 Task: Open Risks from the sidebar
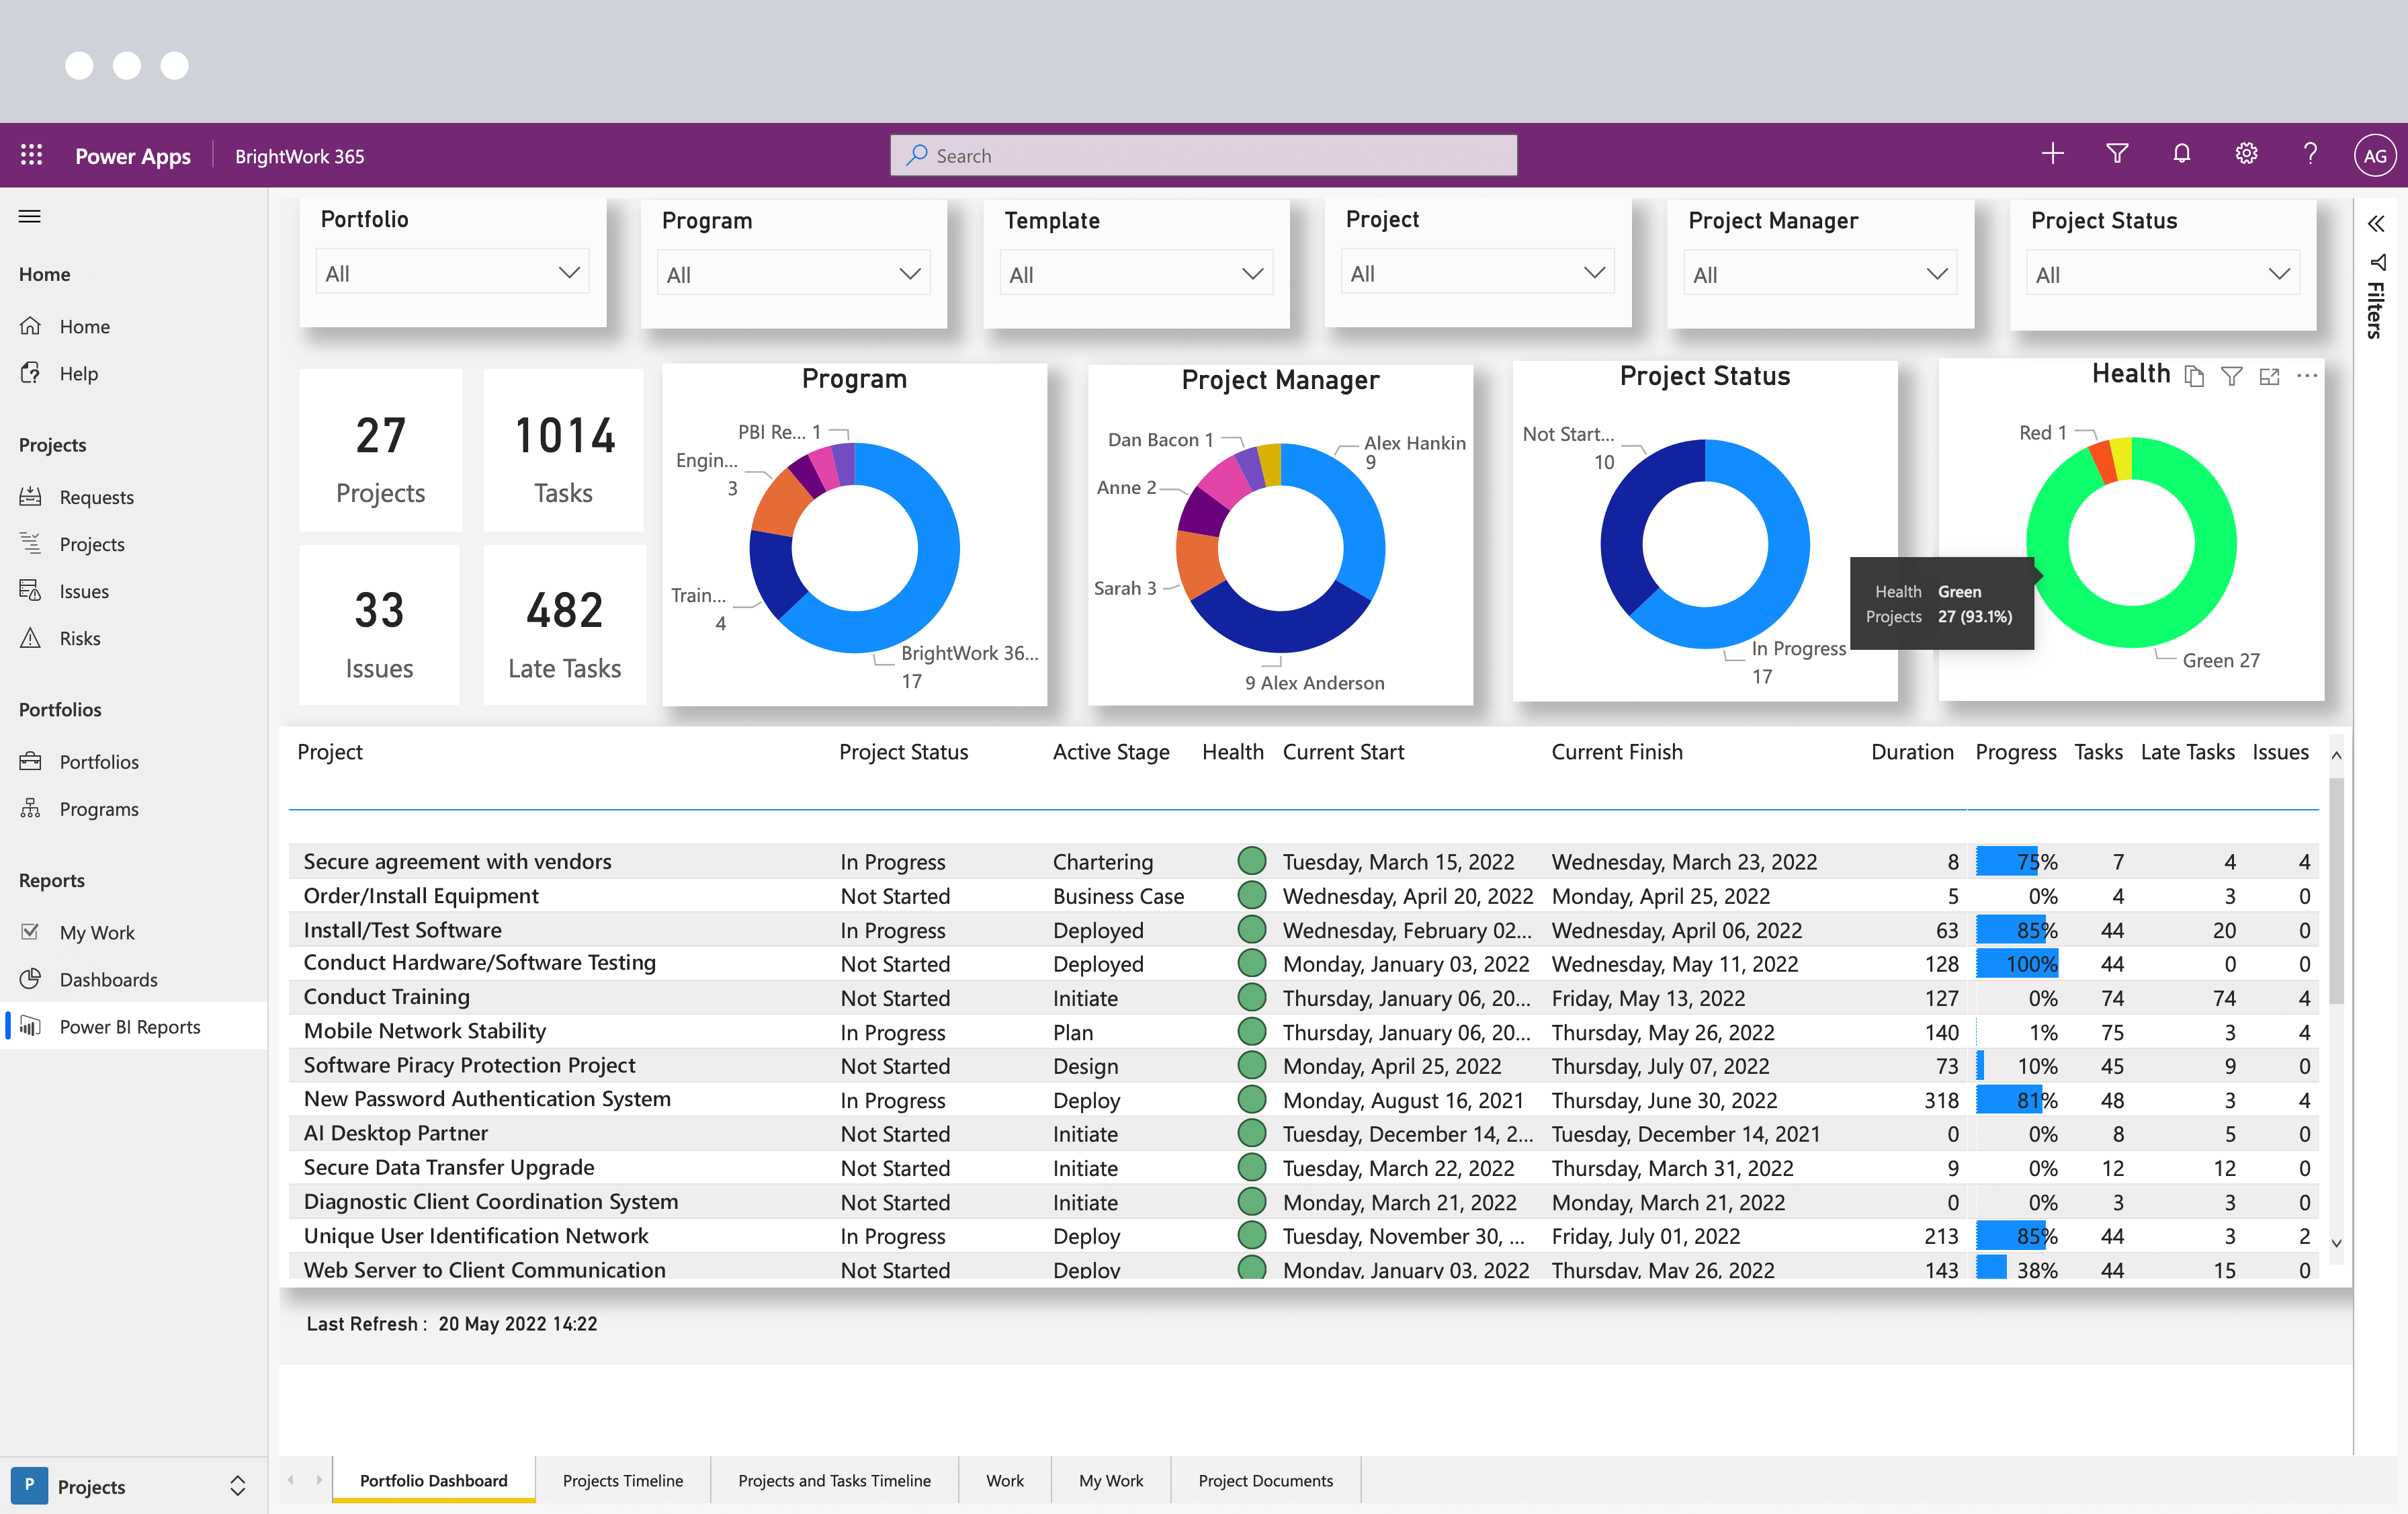pos(80,637)
